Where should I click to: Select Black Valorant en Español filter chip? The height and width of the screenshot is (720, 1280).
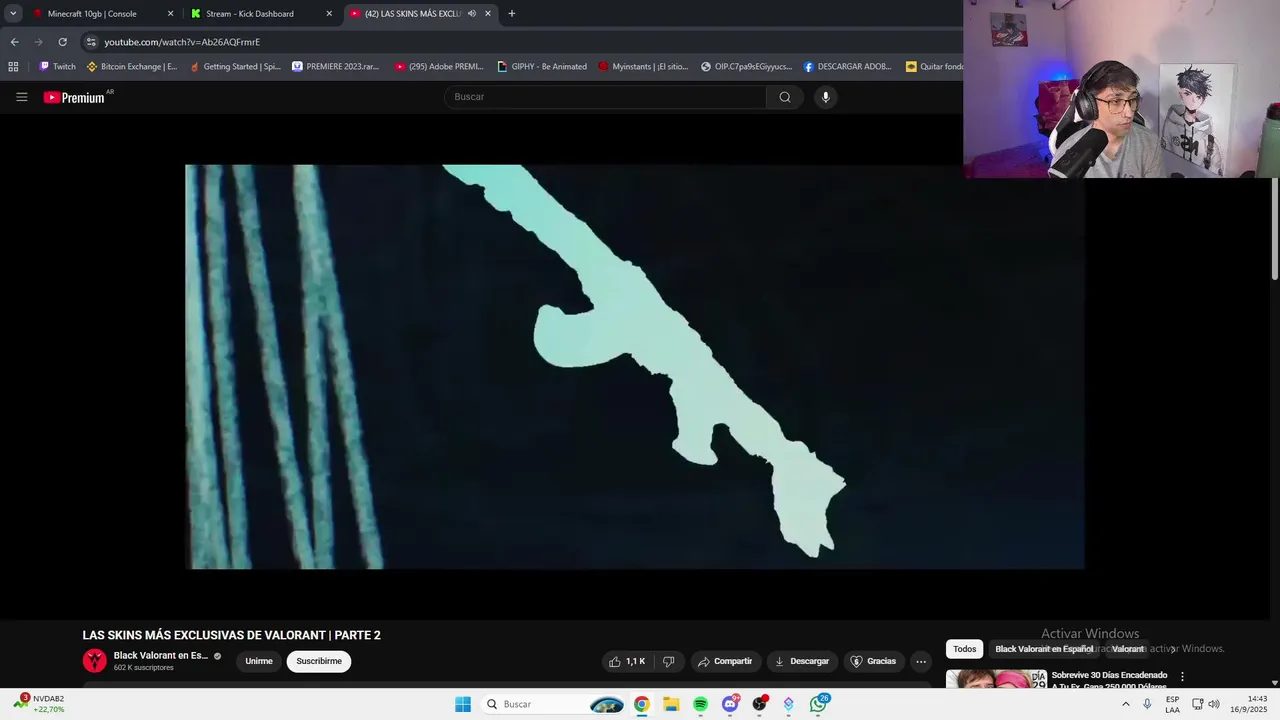click(1044, 649)
